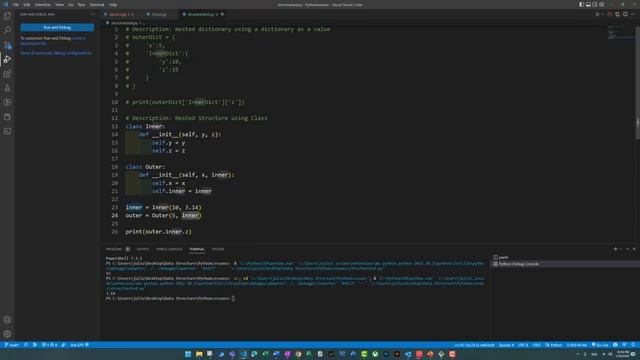Open the Extensions view
The image size is (640, 360).
7,74
